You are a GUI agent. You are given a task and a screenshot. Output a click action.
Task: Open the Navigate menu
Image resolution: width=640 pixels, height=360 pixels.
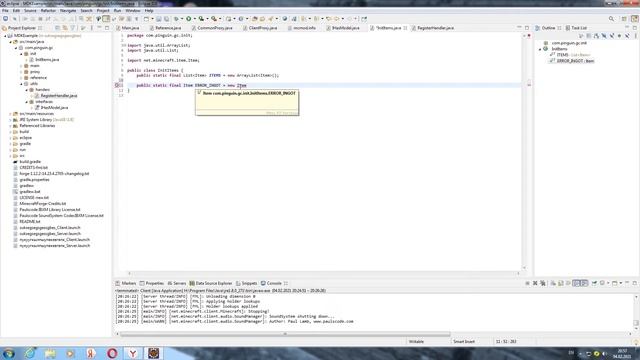pos(68,11)
